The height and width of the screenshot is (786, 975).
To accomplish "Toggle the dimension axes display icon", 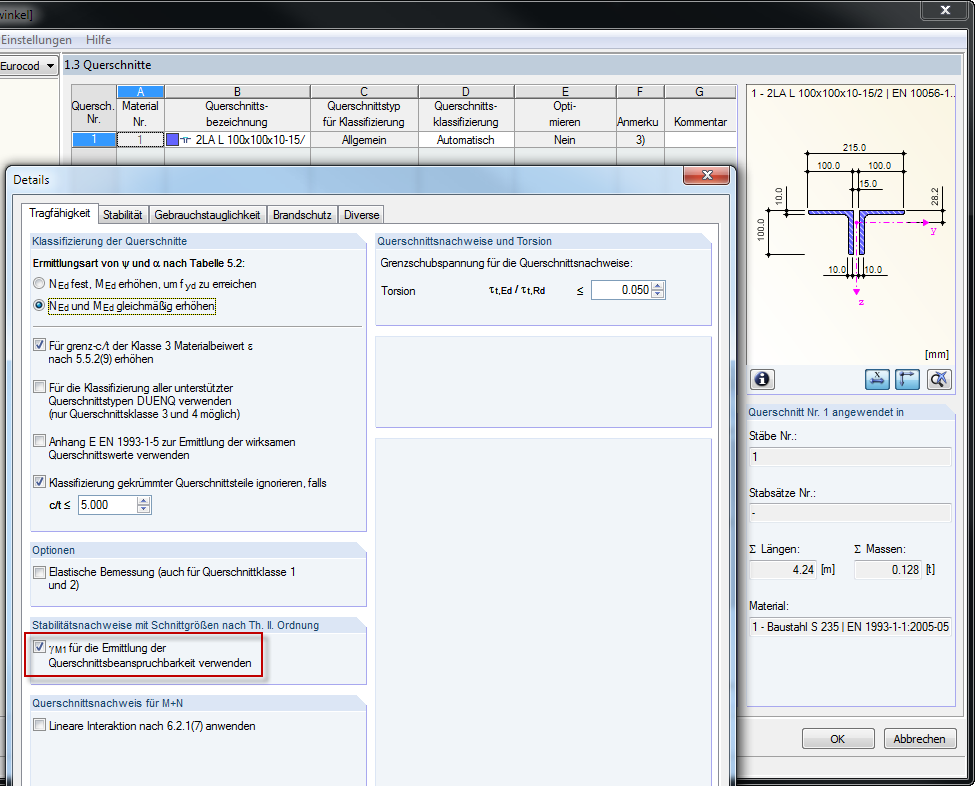I will [x=907, y=379].
